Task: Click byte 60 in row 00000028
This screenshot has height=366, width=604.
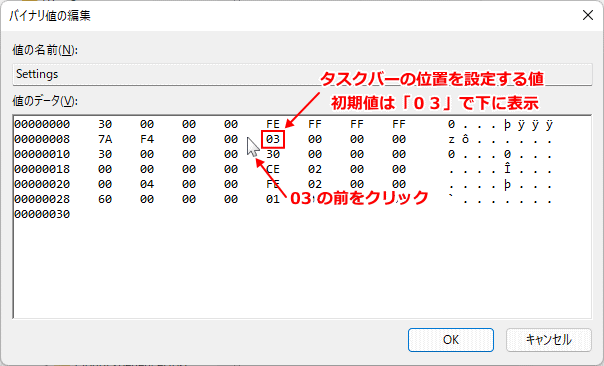Action: point(105,199)
